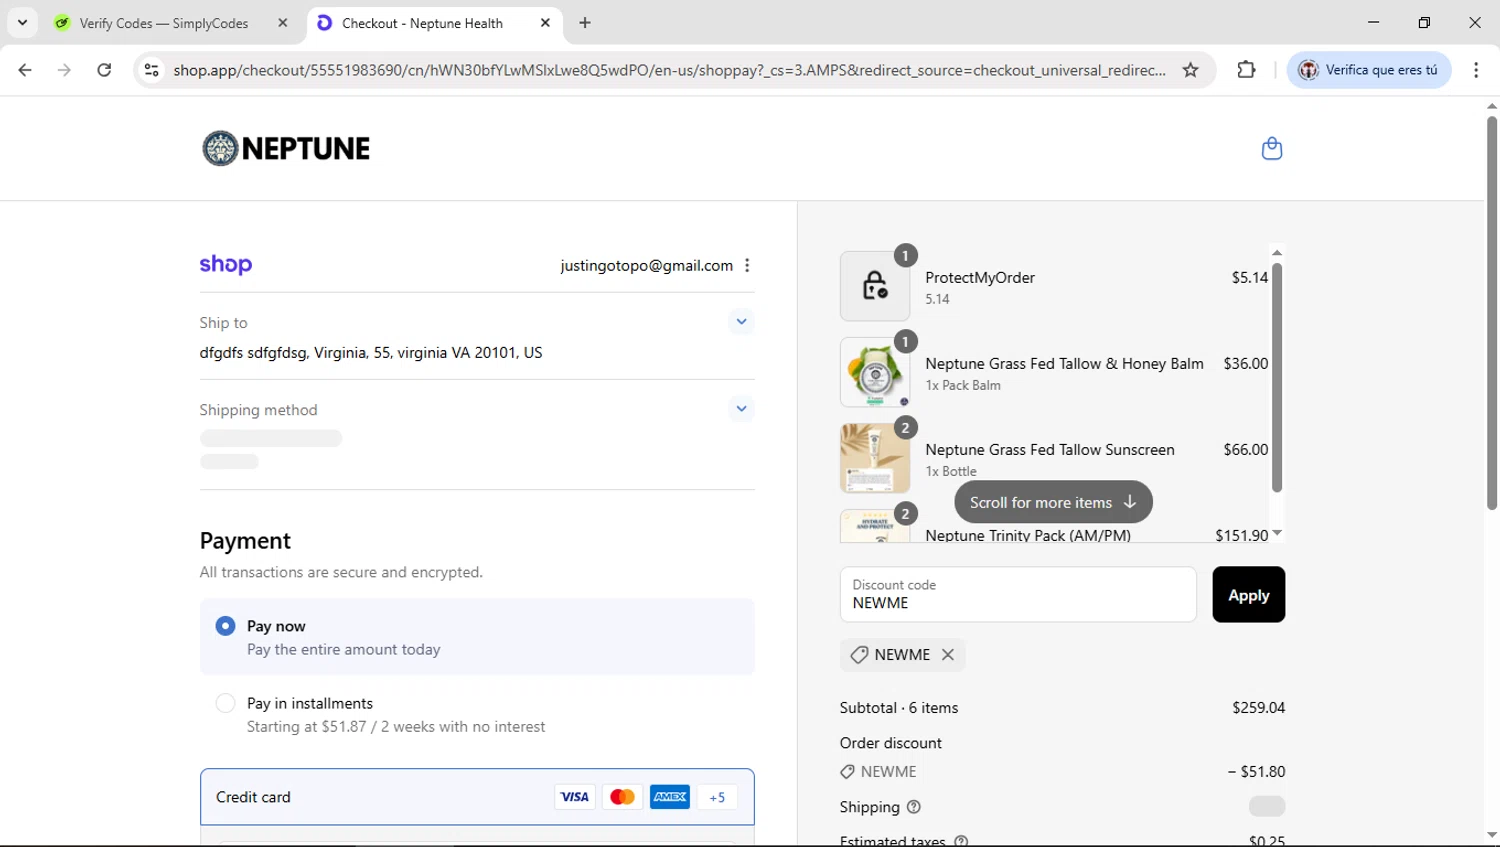Close the Checkout - Neptune Health tab
Viewport: 1500px width, 847px height.
click(545, 23)
